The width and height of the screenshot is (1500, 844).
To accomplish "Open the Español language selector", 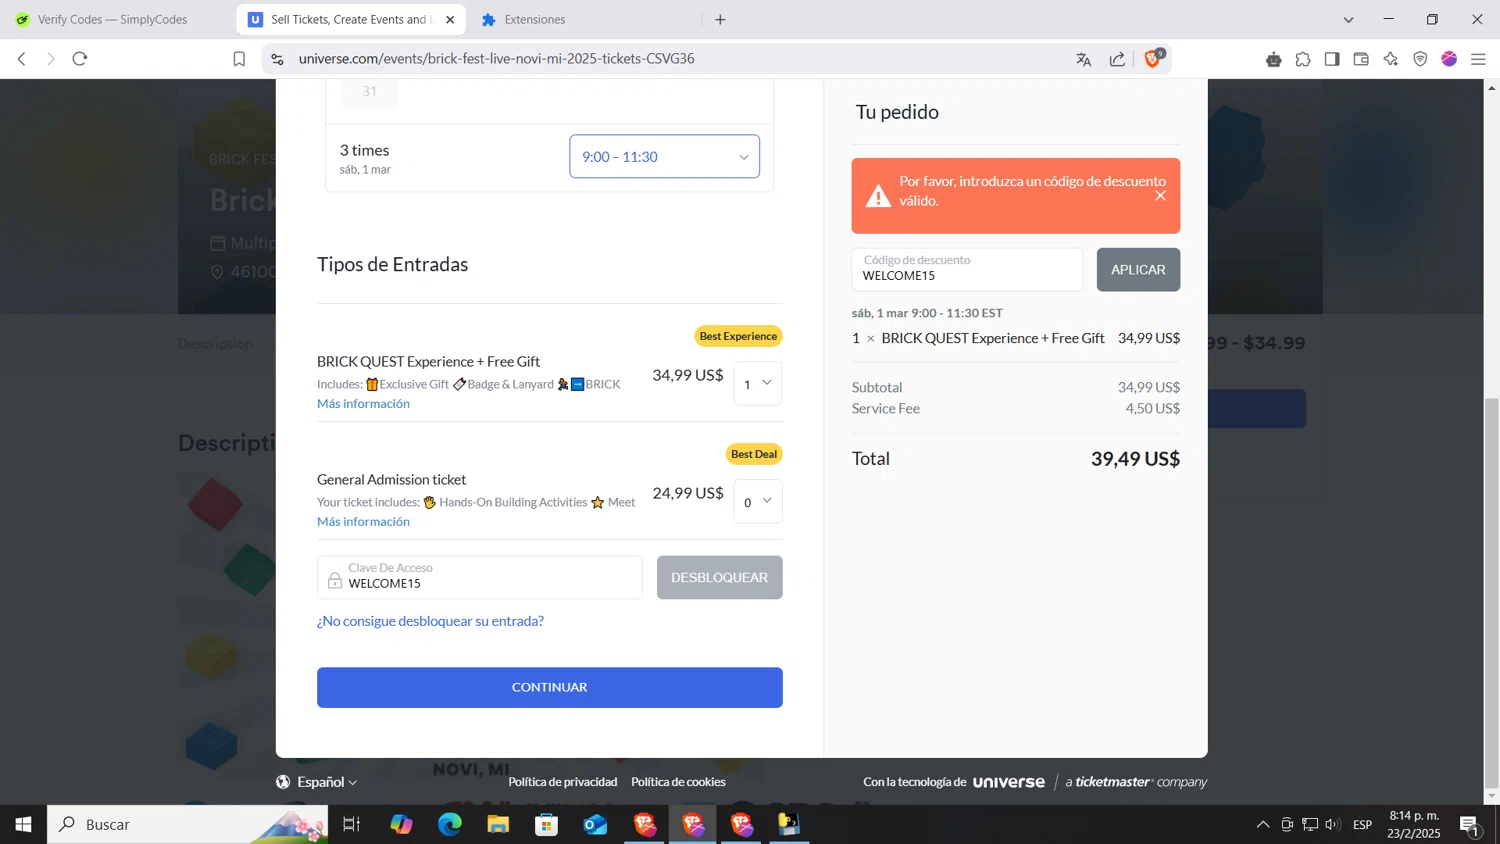I will (317, 782).
